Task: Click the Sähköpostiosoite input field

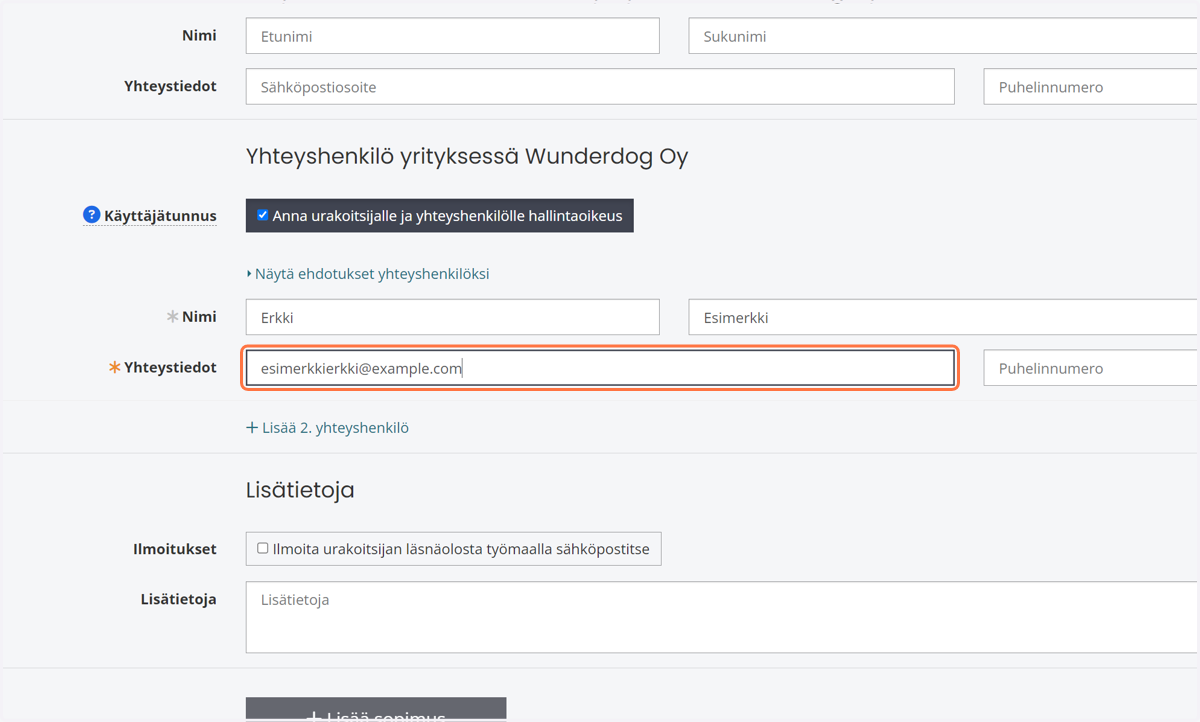Action: (x=600, y=87)
